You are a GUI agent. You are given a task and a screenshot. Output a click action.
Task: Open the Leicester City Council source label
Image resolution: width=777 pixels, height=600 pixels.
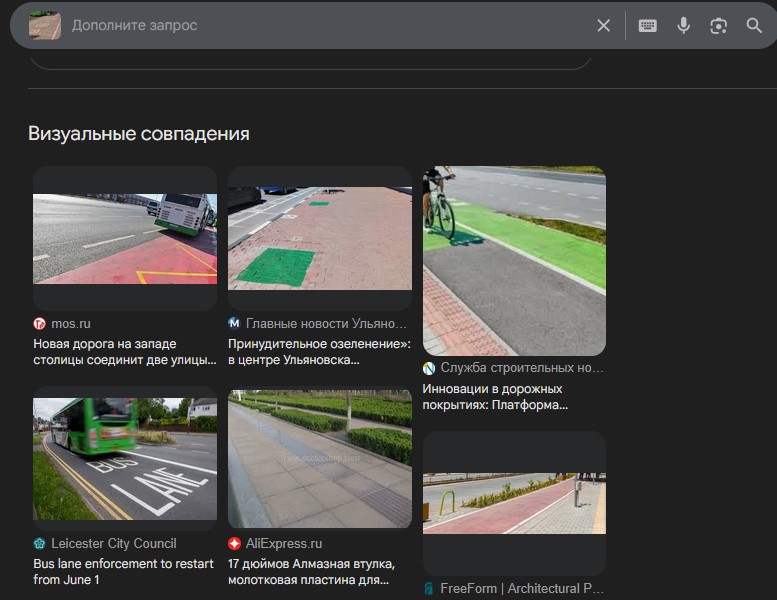tap(113, 544)
